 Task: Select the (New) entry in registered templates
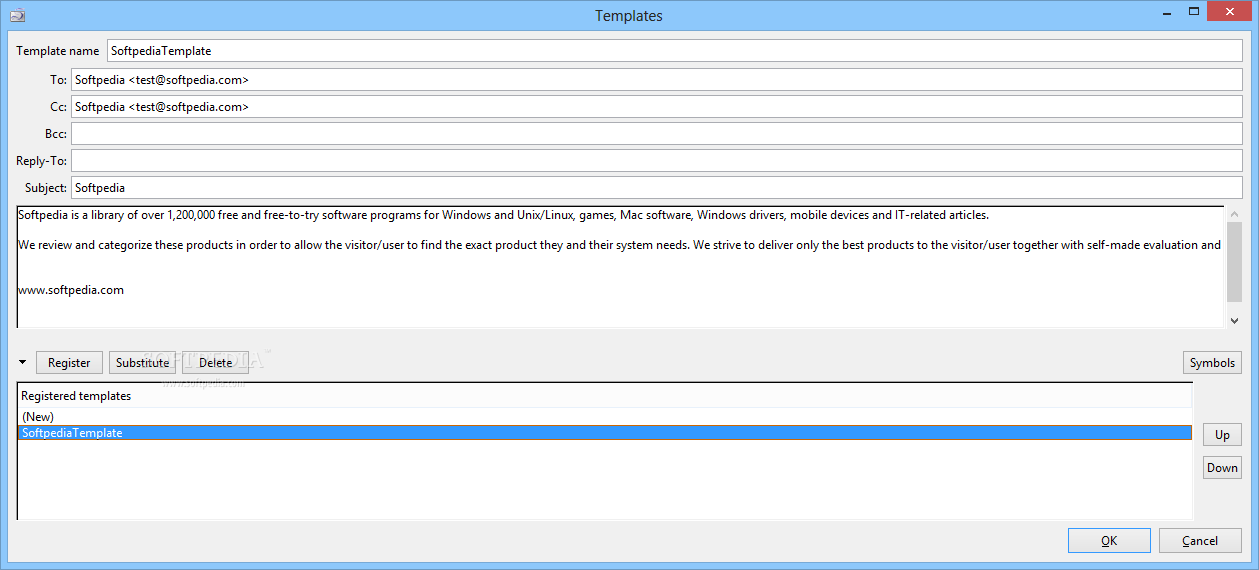[x=605, y=416]
